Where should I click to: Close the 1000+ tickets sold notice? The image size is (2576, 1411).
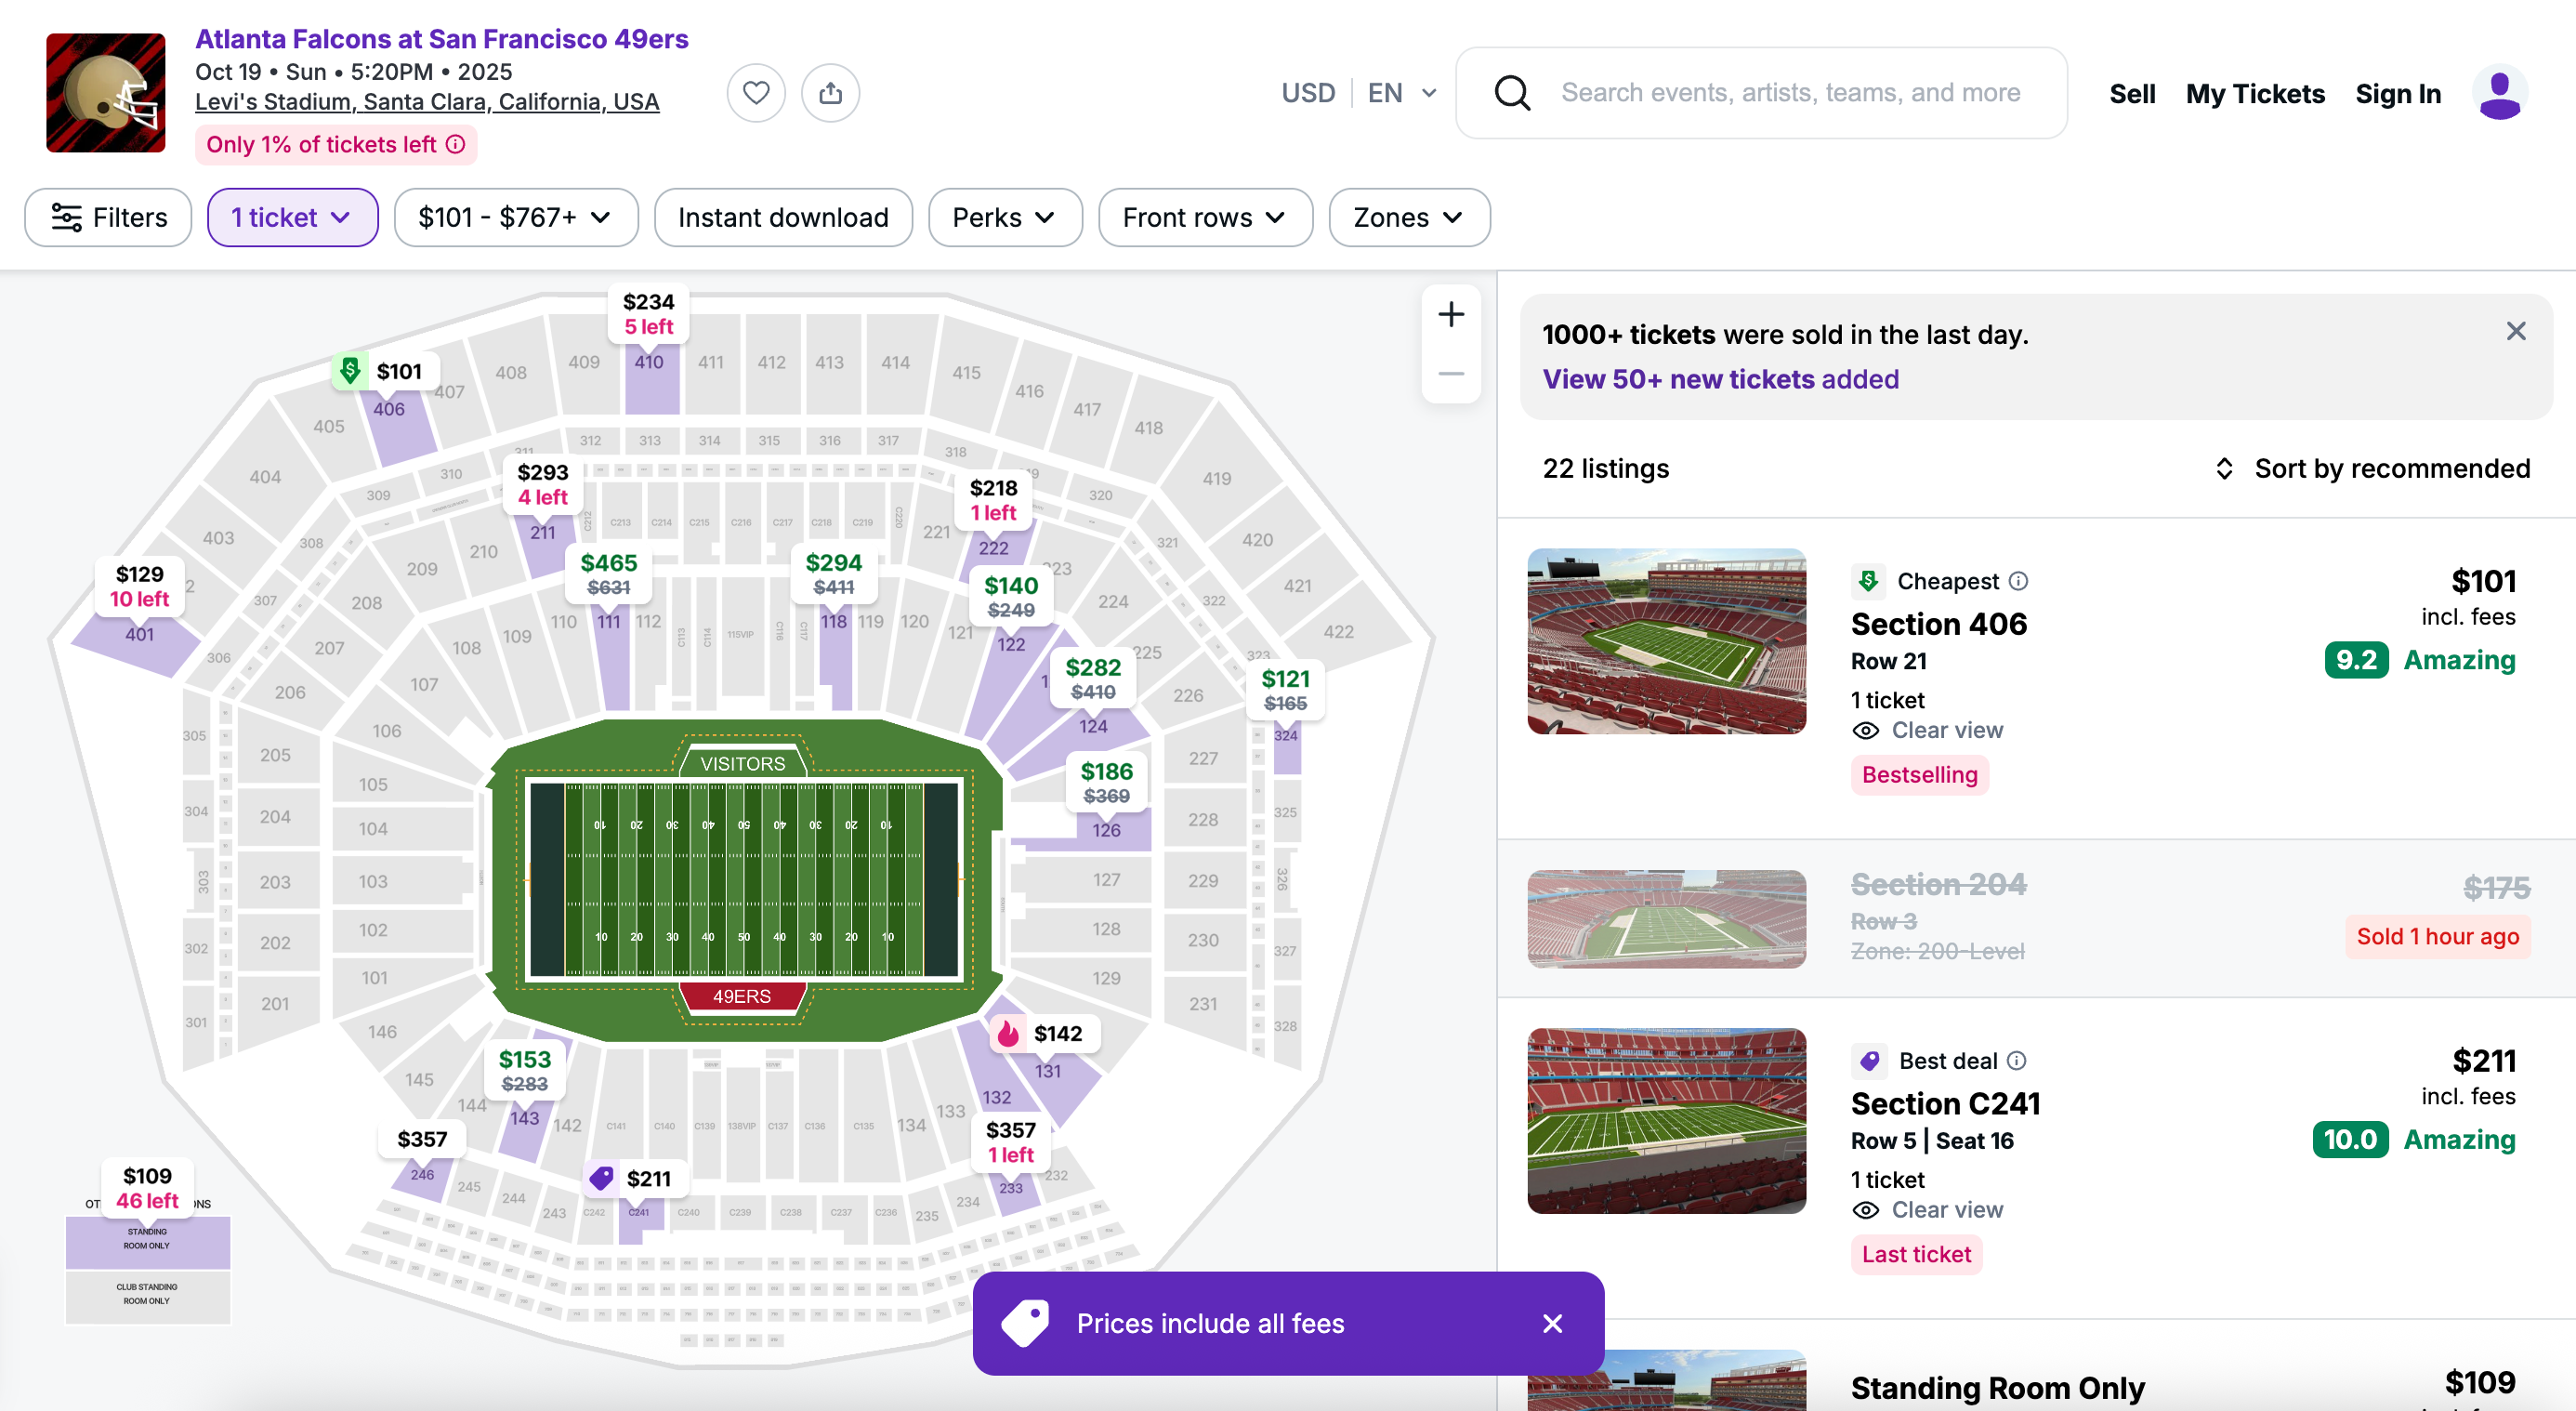pyautogui.click(x=2516, y=332)
